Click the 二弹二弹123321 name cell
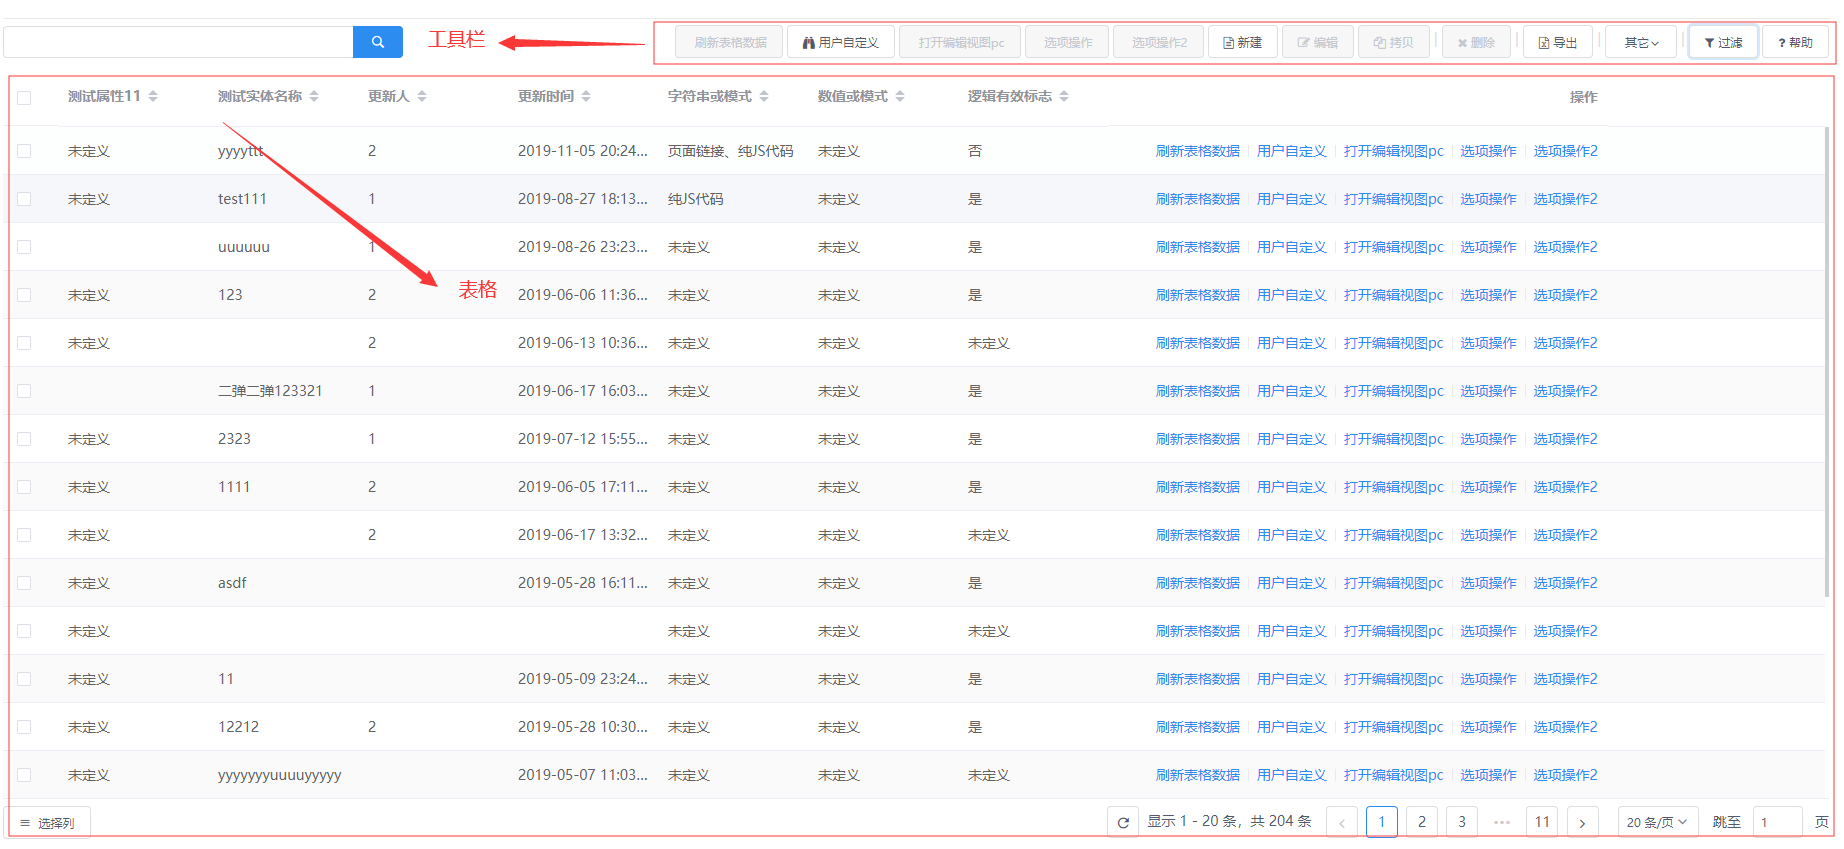Viewport: 1844px width, 849px height. 270,391
